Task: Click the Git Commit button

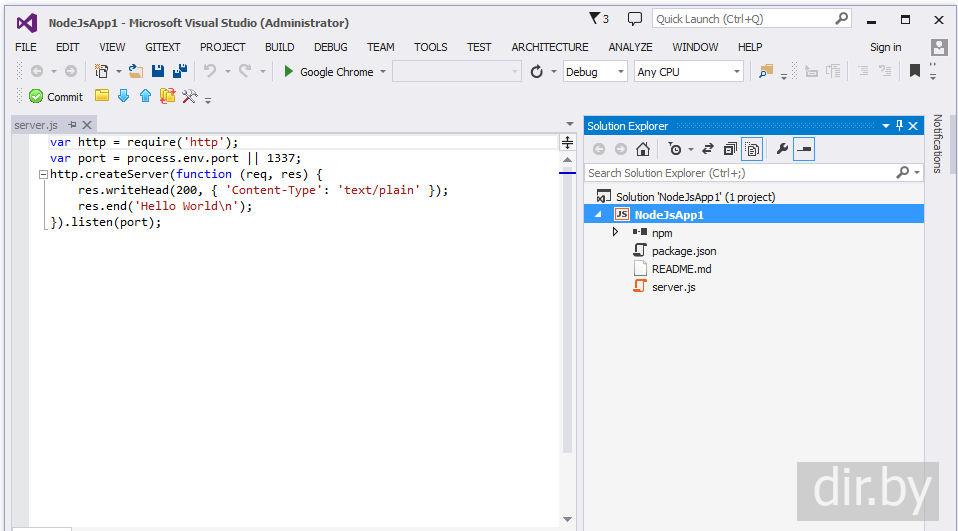Action: [x=56, y=97]
